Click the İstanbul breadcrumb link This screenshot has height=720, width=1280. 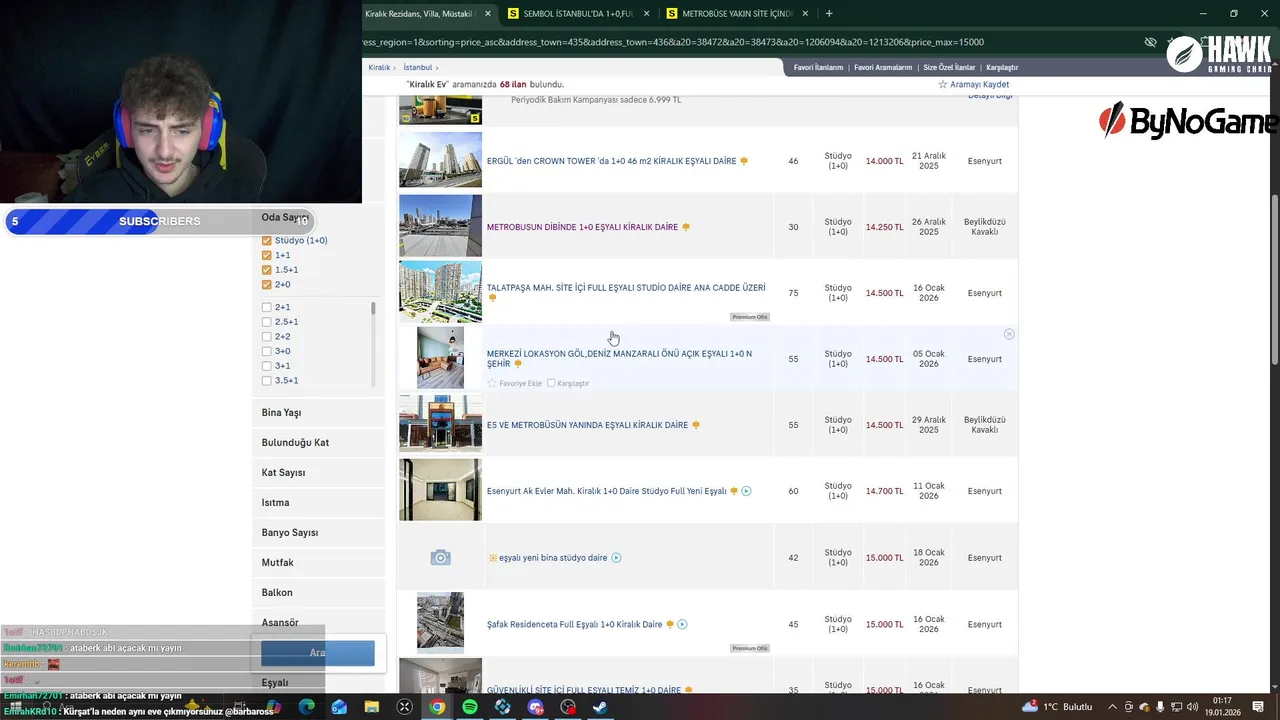[418, 68]
